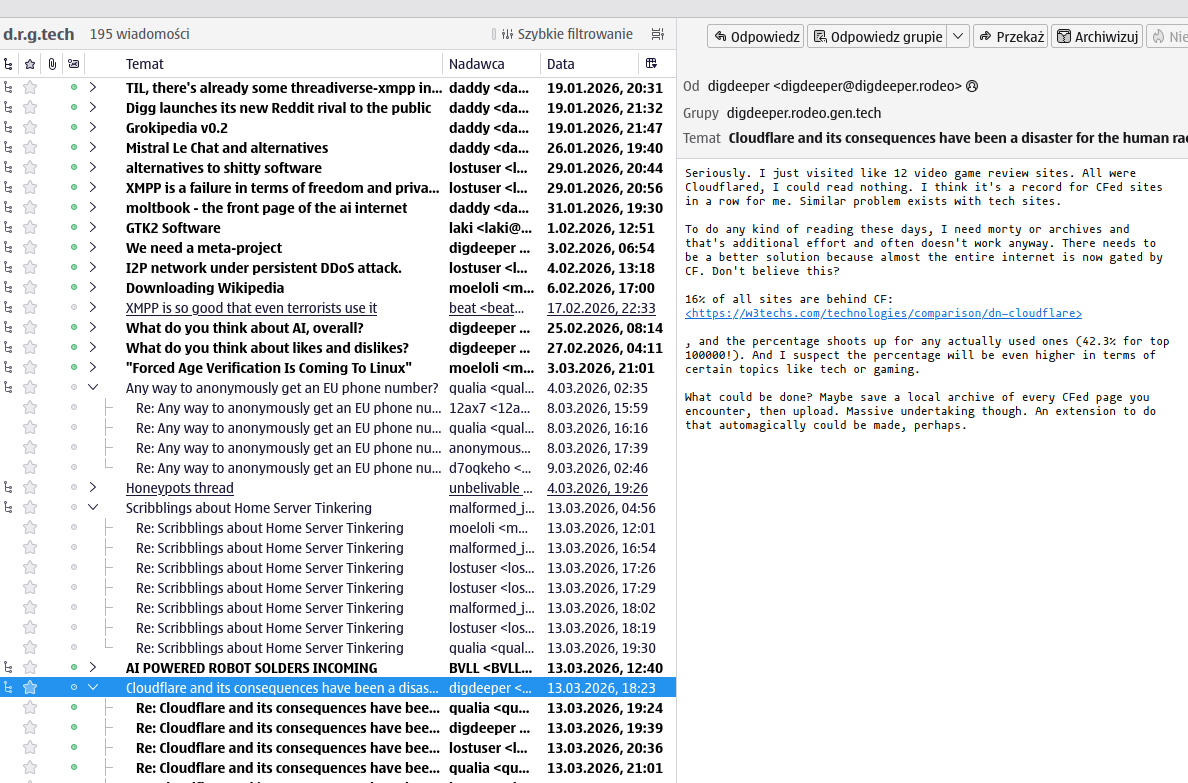Toggle read dot of 'GTK2 Software' message
Screen dimensions: 1188x783
click(73, 228)
